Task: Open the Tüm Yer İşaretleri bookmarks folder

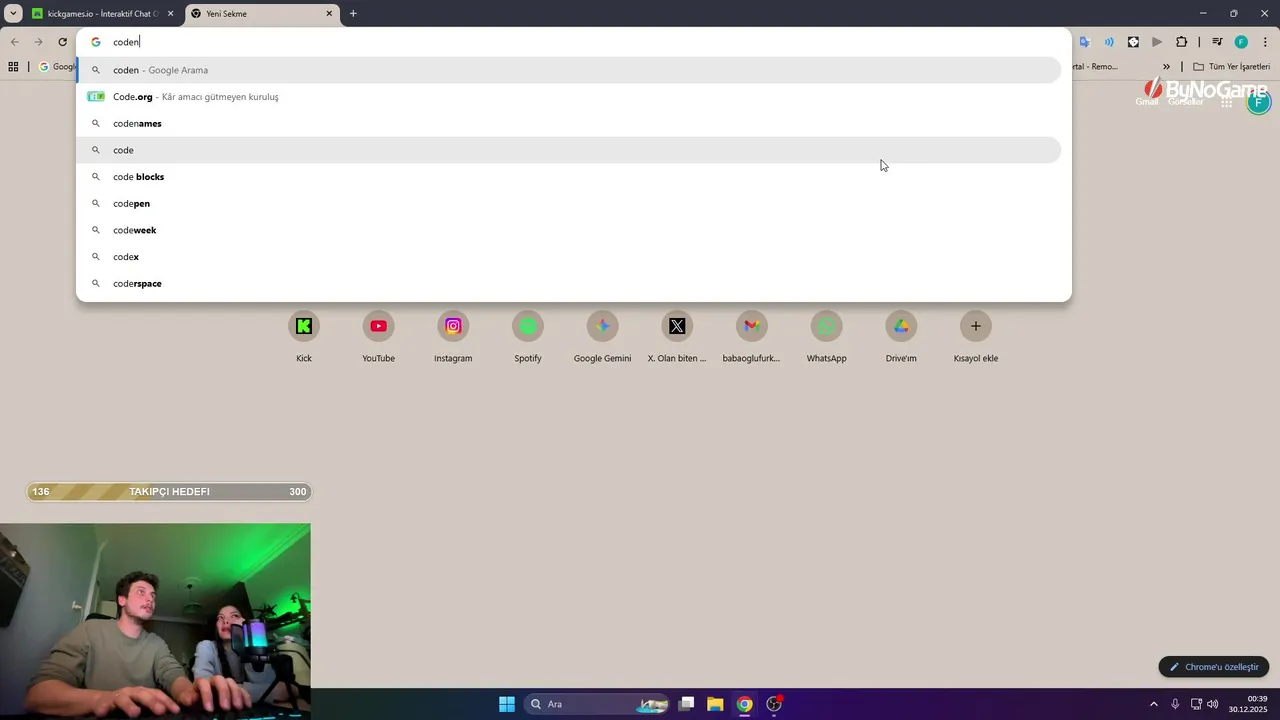Action: [x=1231, y=67]
